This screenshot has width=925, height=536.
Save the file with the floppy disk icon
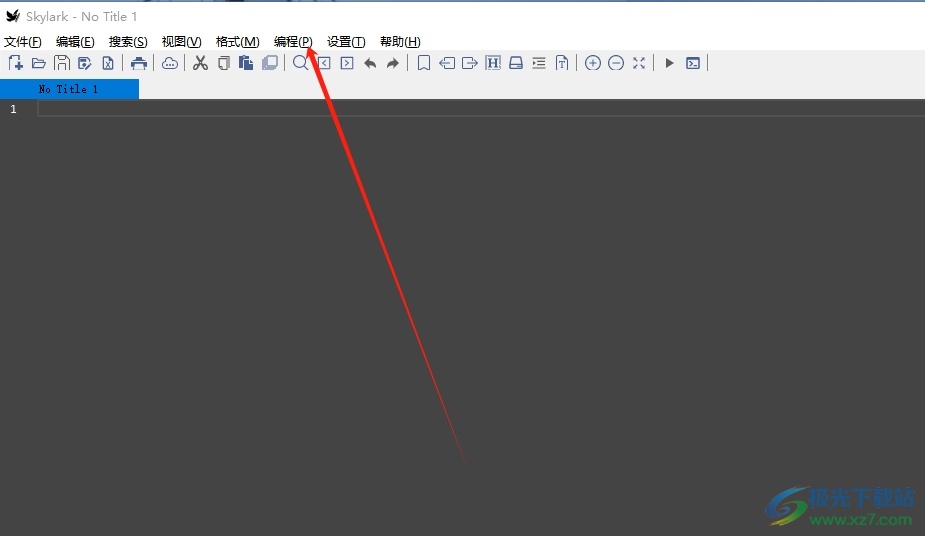click(x=61, y=63)
